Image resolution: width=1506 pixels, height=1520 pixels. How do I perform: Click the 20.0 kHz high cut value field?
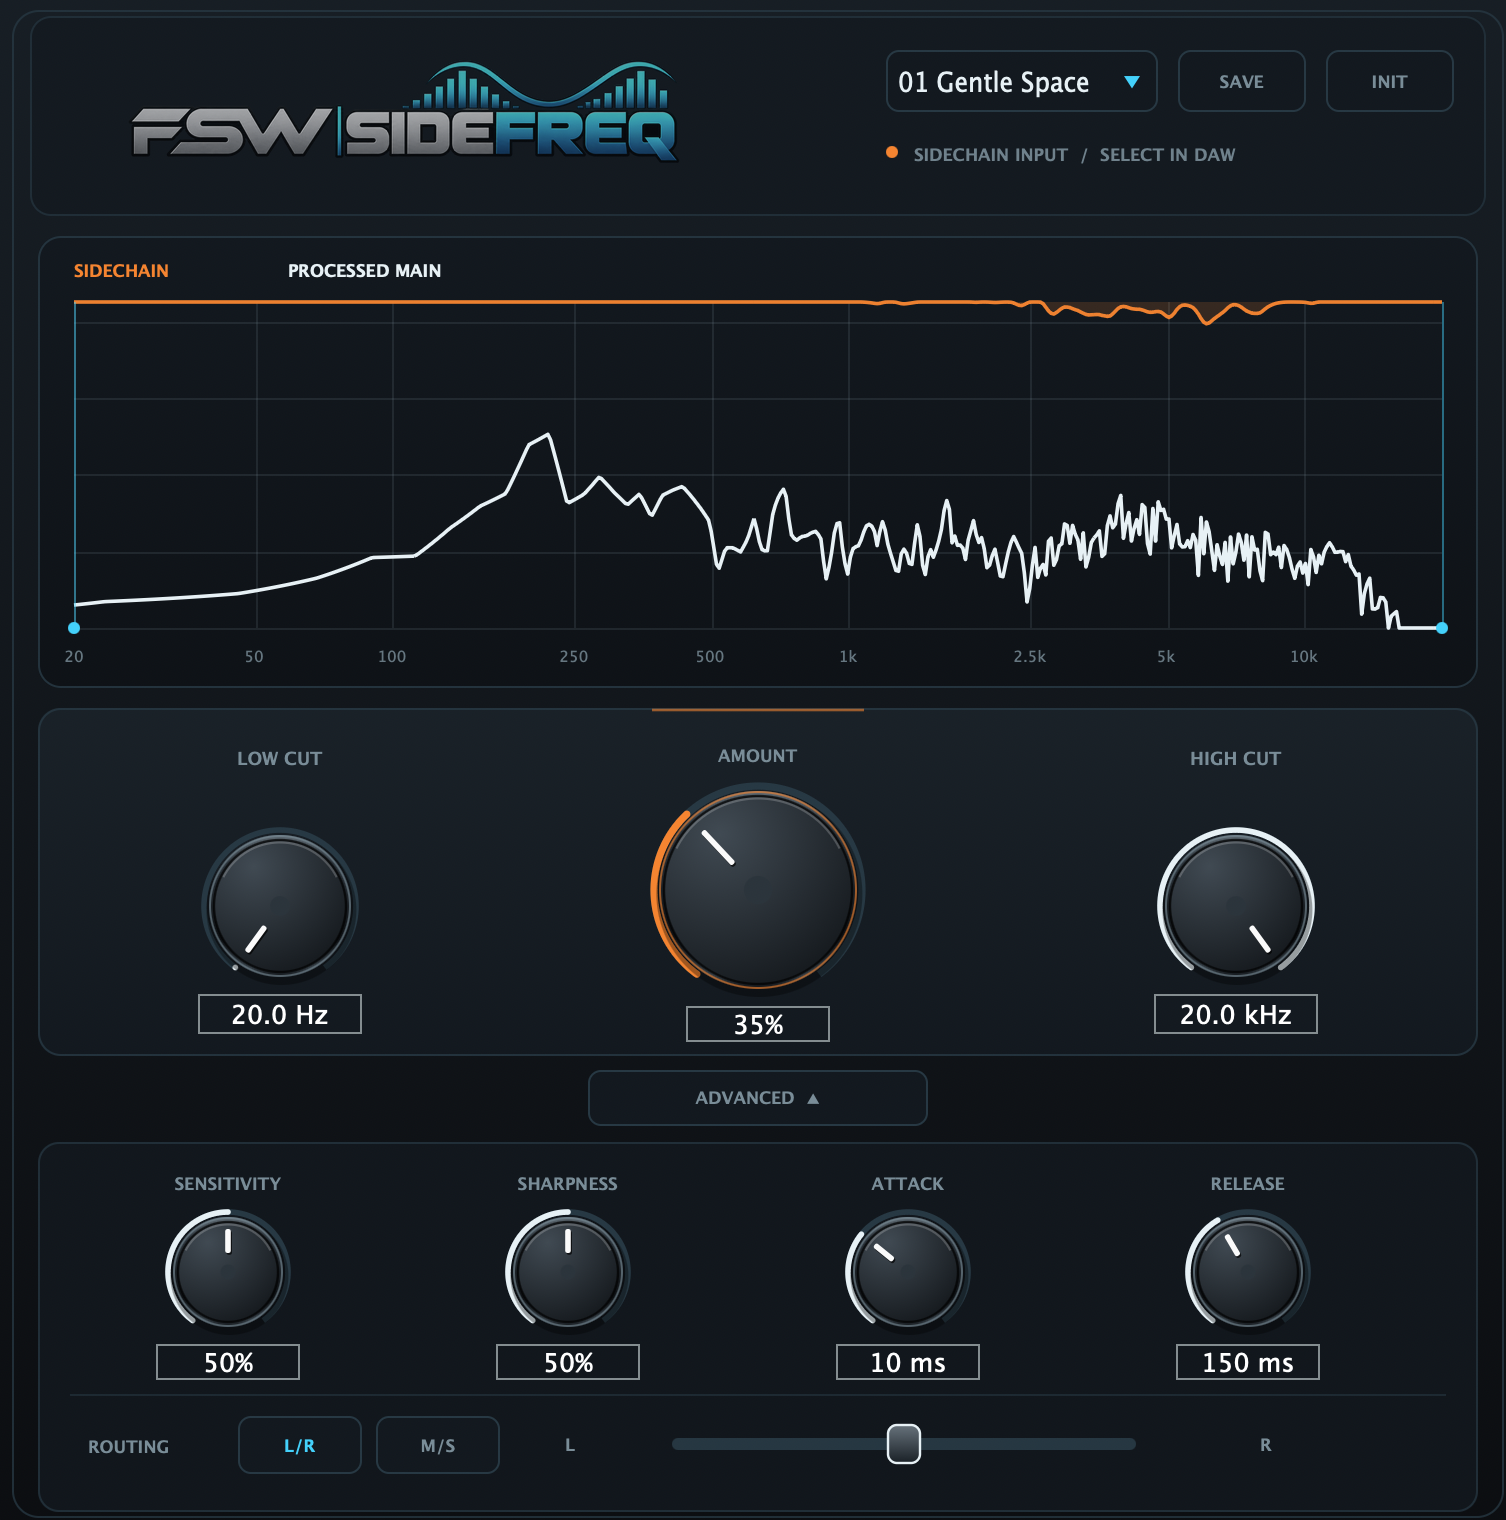pyautogui.click(x=1236, y=1014)
